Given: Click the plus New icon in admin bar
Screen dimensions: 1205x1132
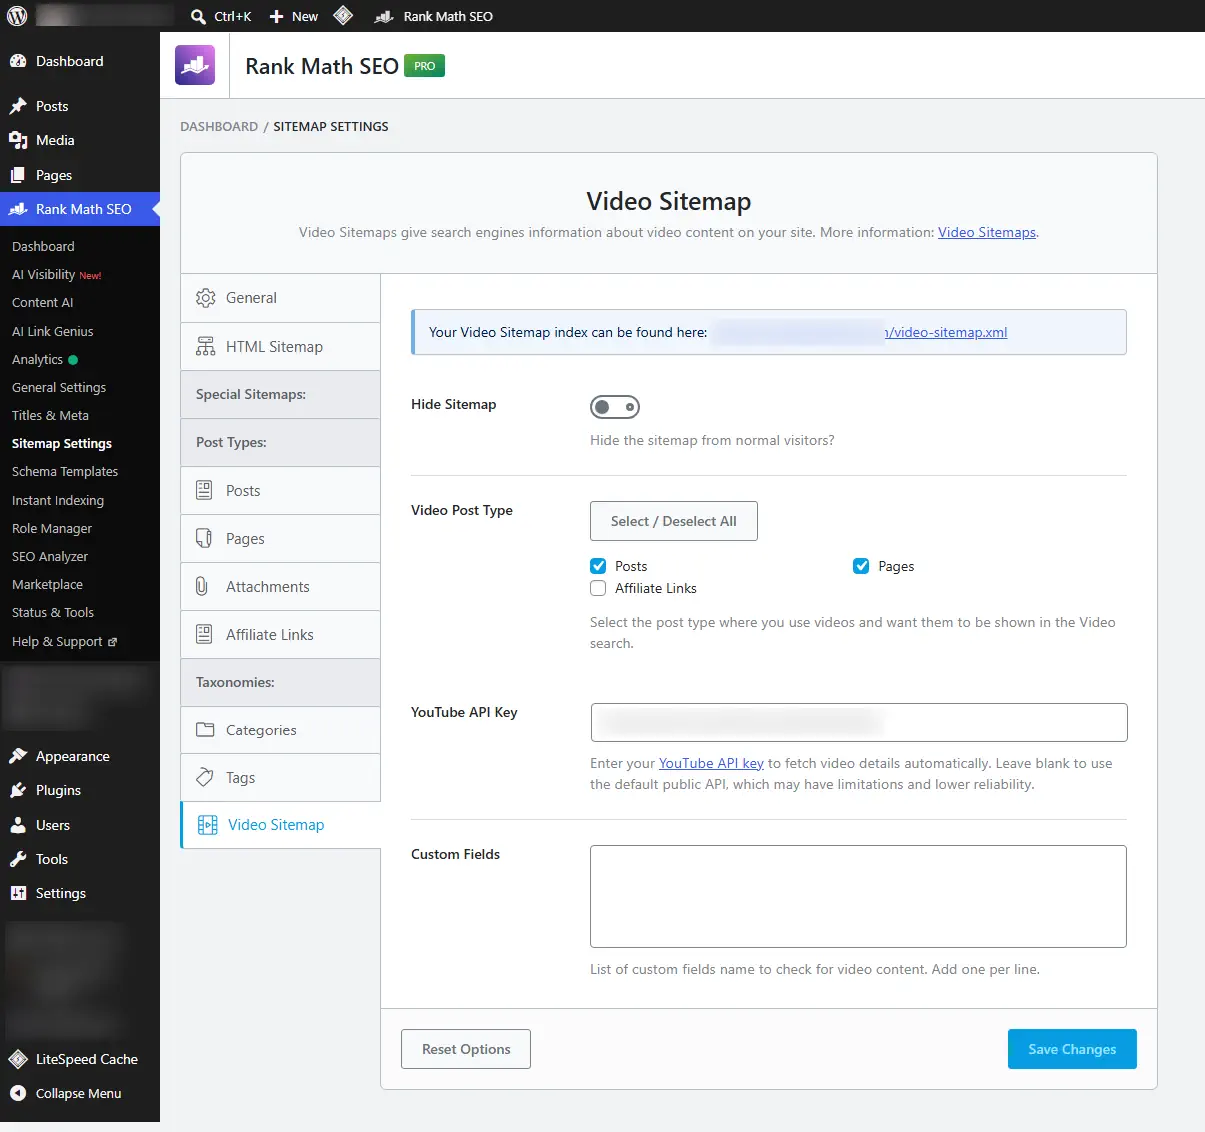Looking at the screenshot, I should [277, 16].
